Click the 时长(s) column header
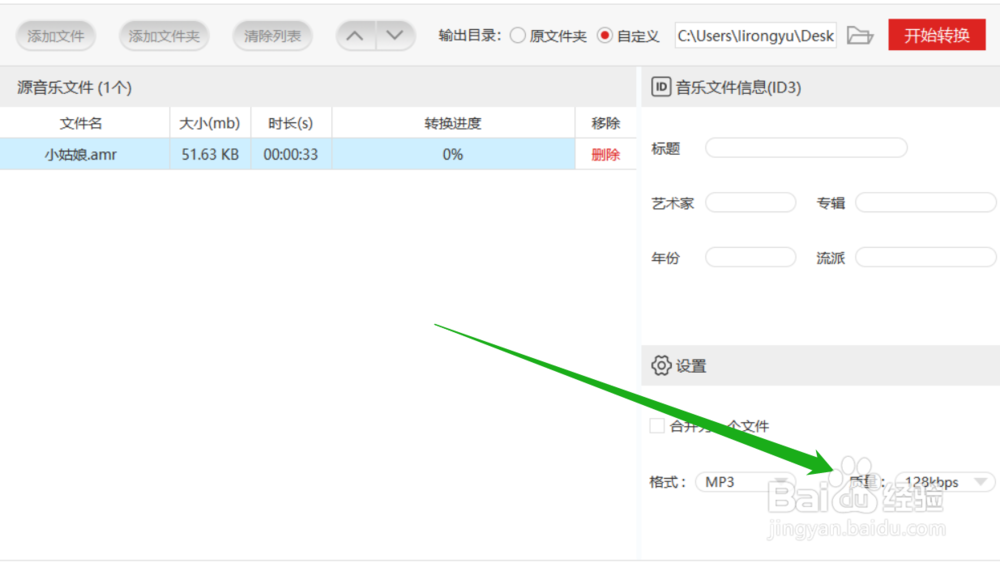The image size is (1000, 563). pyautogui.click(x=291, y=123)
